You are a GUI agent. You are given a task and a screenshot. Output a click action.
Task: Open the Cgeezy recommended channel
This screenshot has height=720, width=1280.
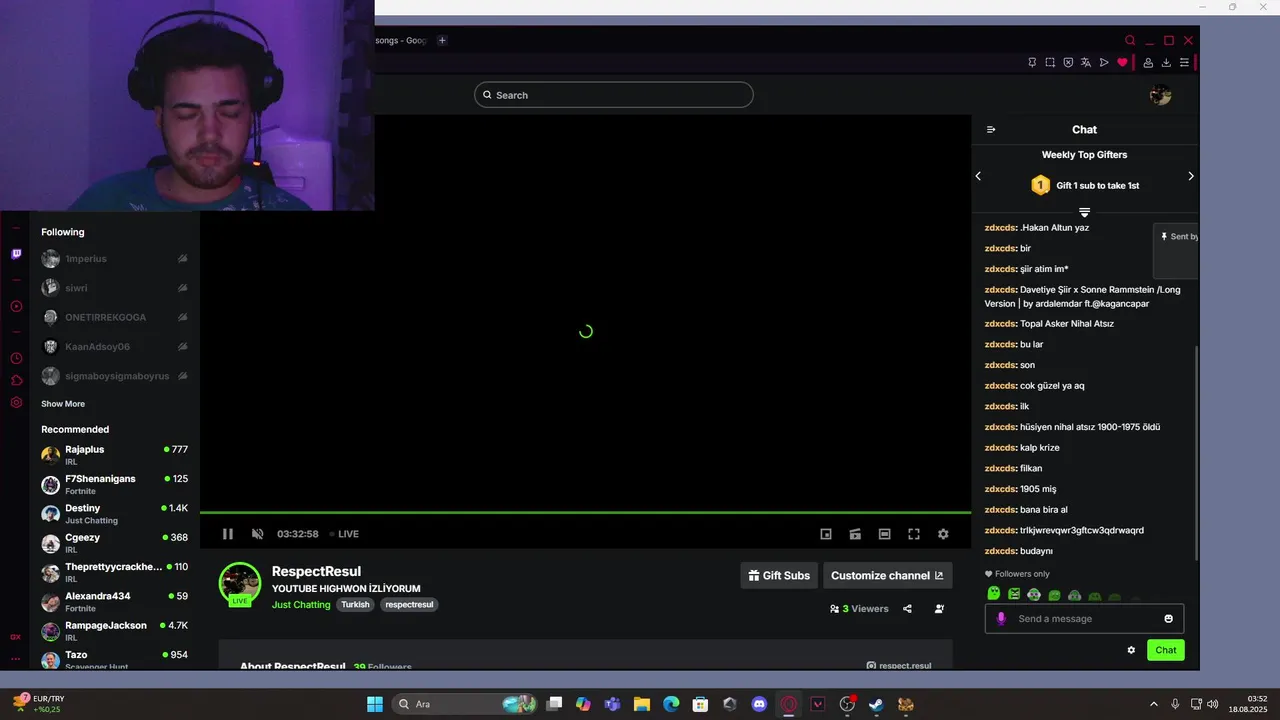[x=114, y=543]
